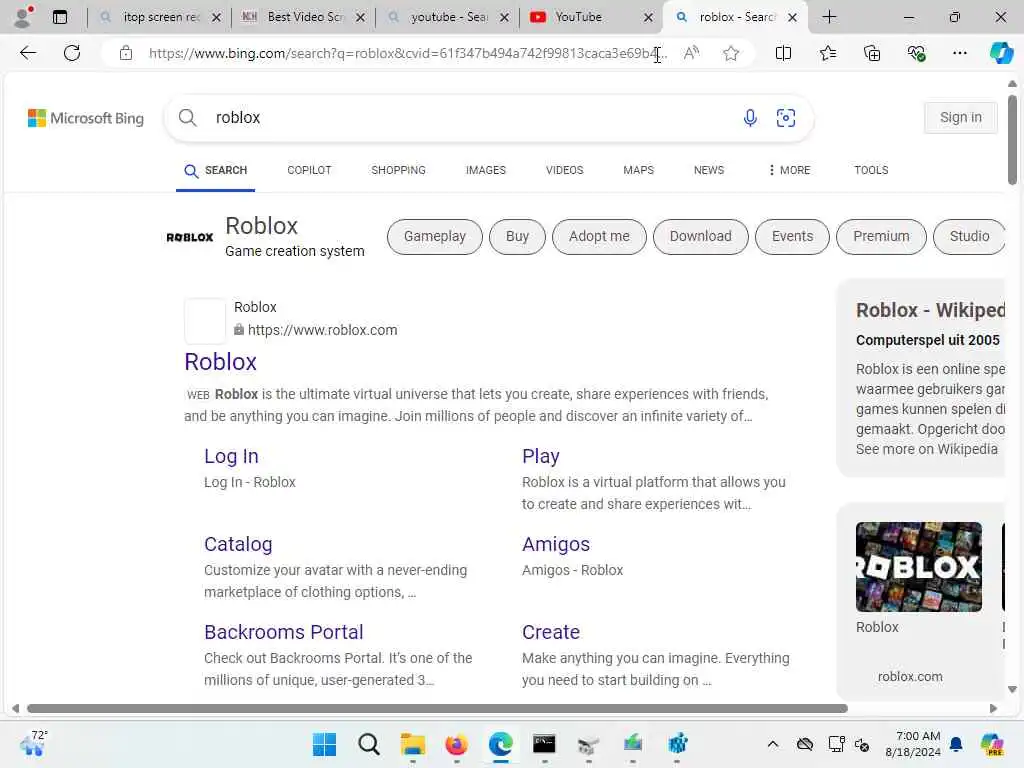
Task: Open Microsoft Edge taskbar icon
Action: click(x=501, y=744)
